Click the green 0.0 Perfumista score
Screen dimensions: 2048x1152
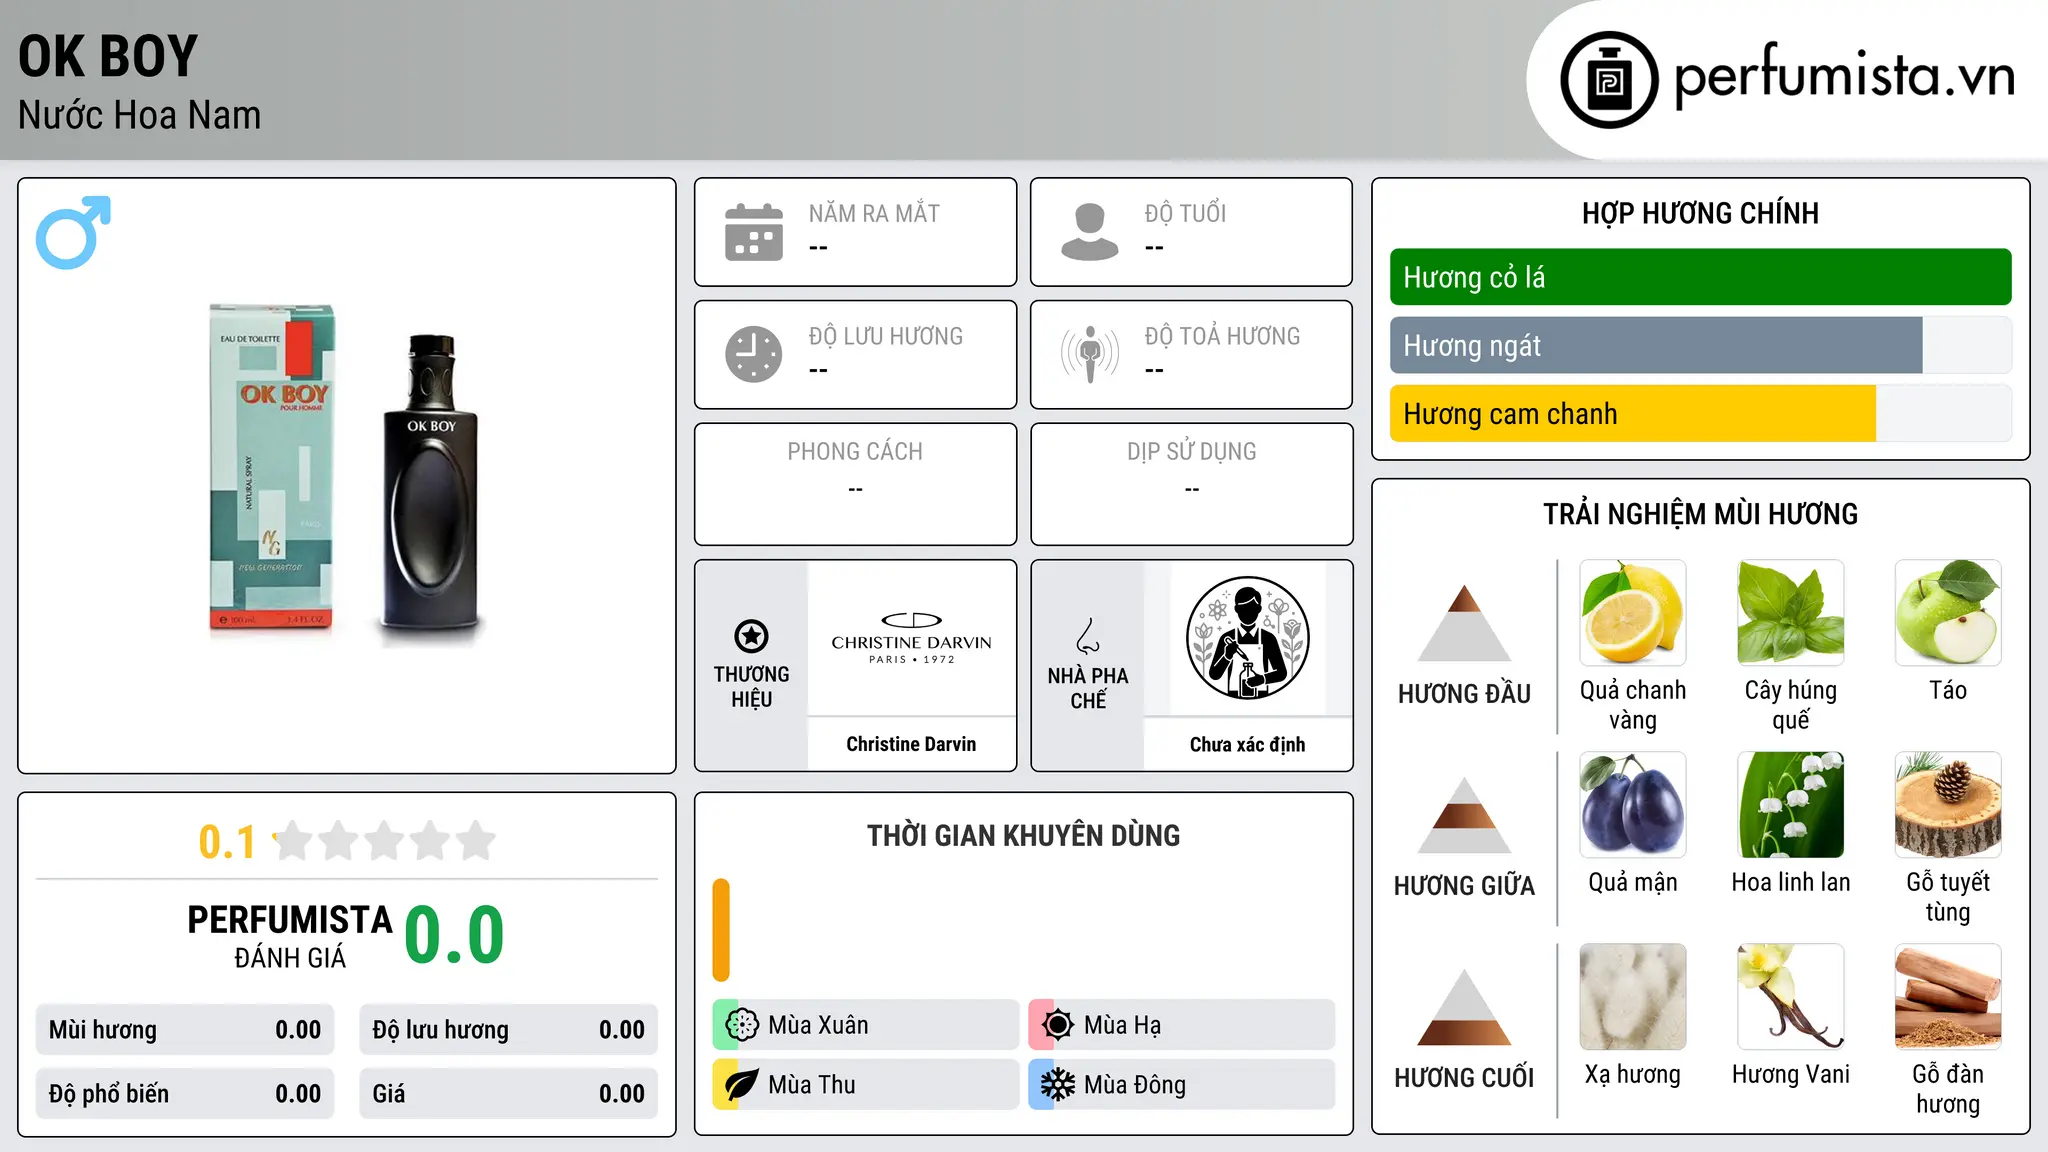click(x=454, y=935)
